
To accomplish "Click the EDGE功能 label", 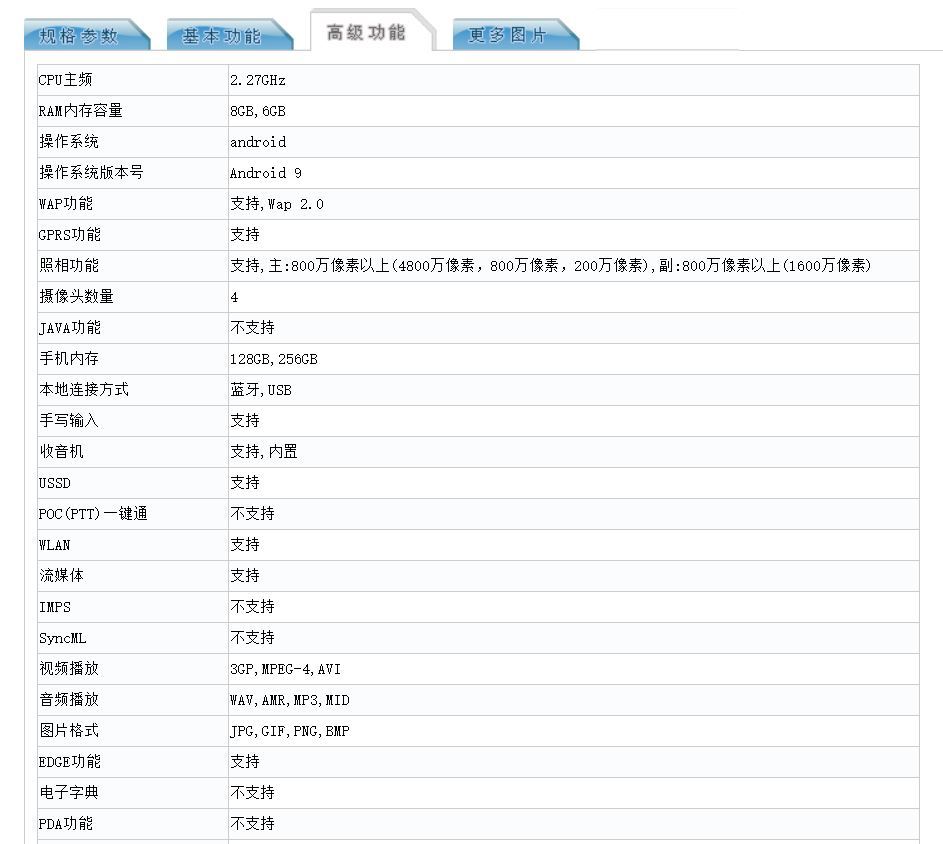I will click(69, 762).
